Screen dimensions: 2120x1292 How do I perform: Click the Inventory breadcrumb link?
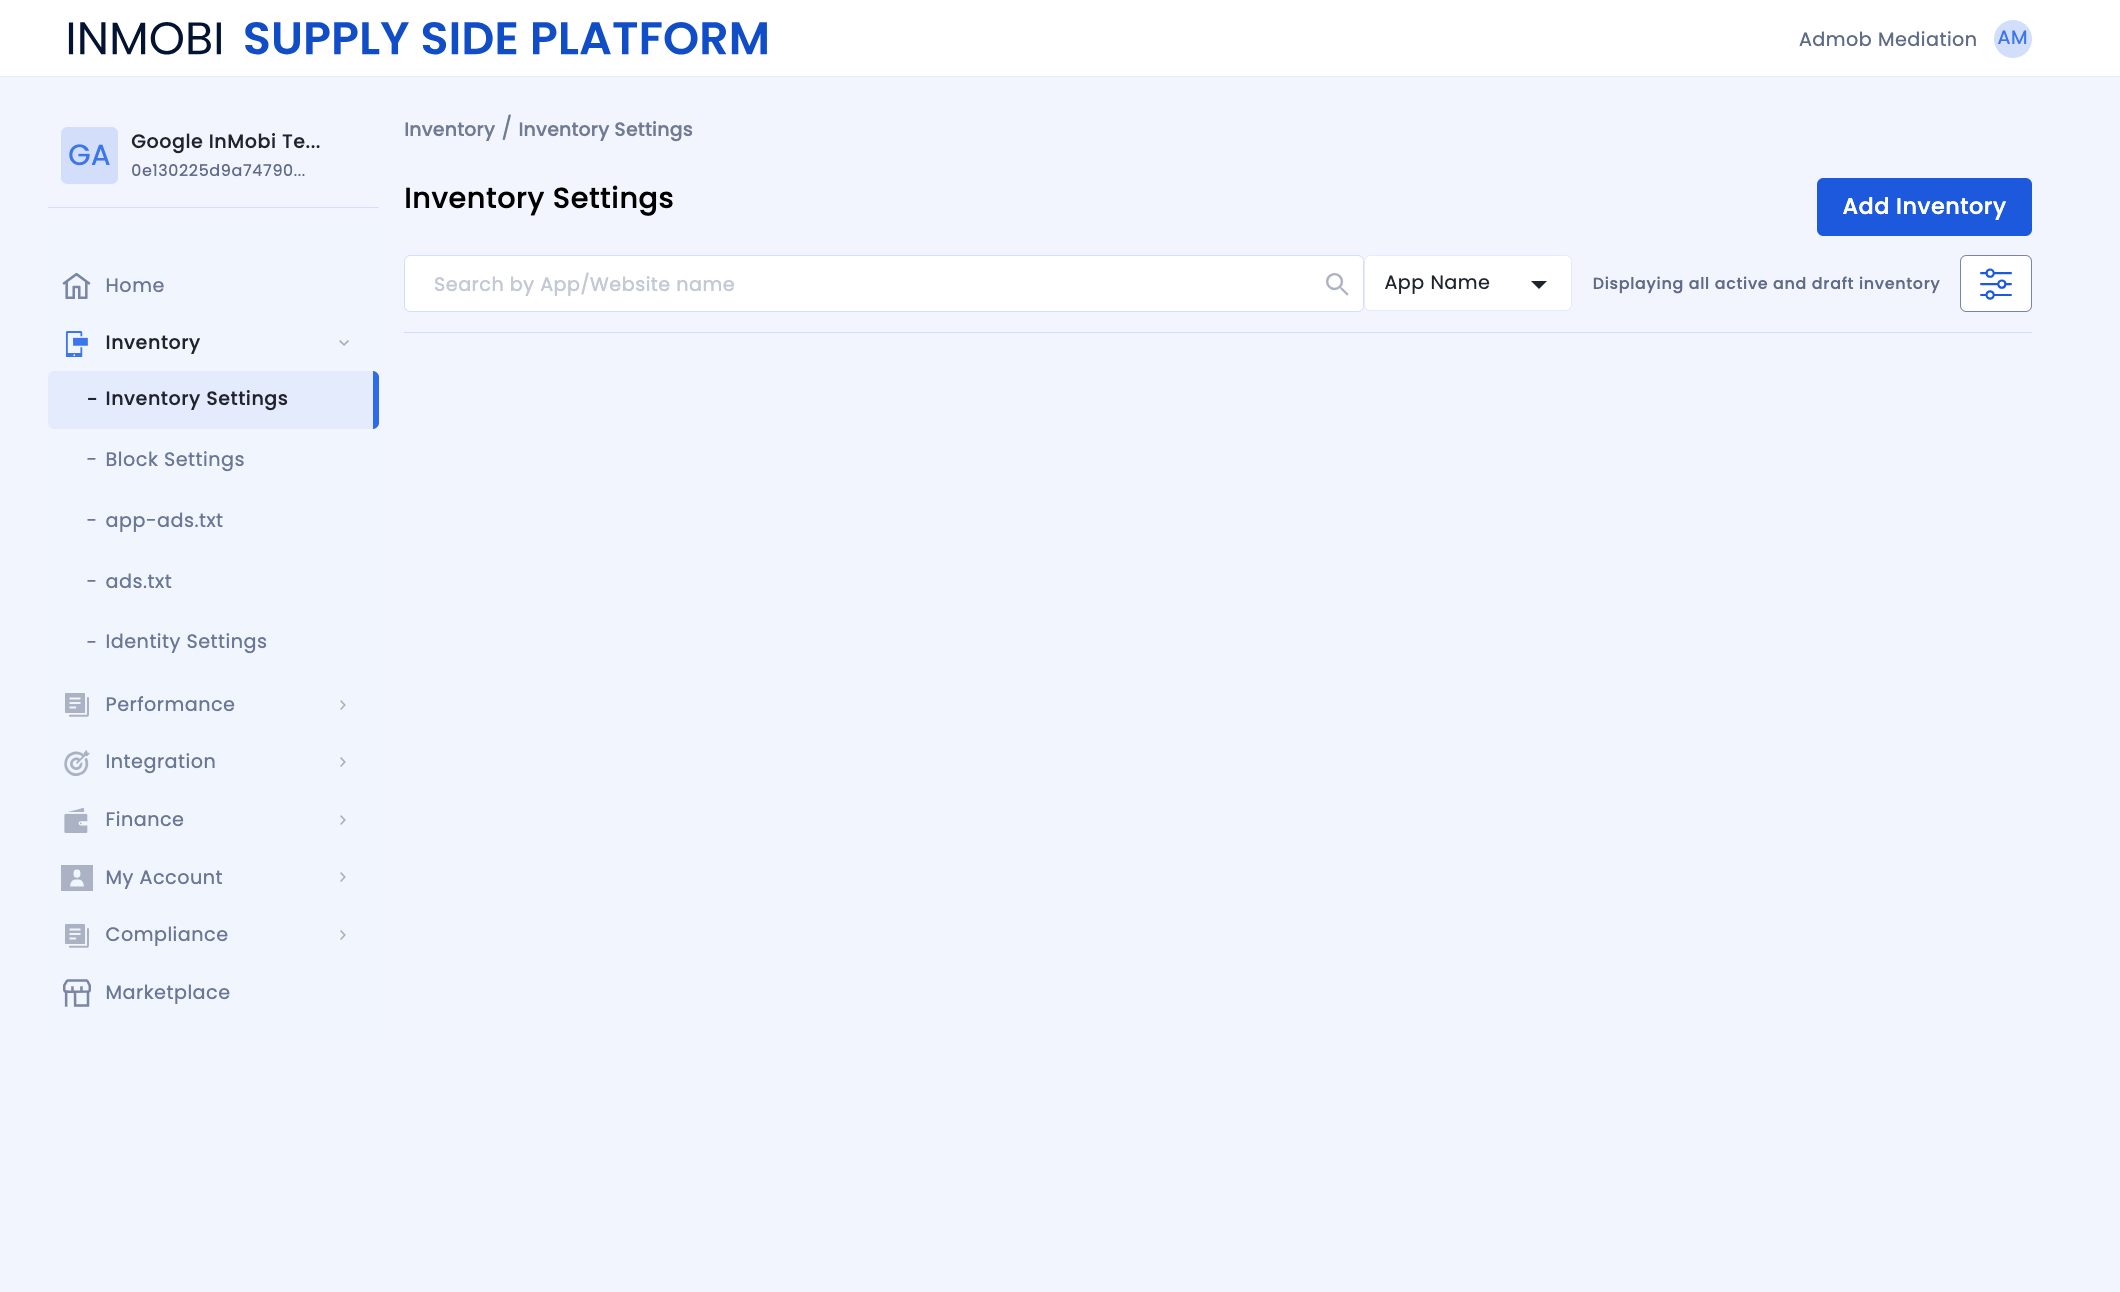[x=449, y=130]
